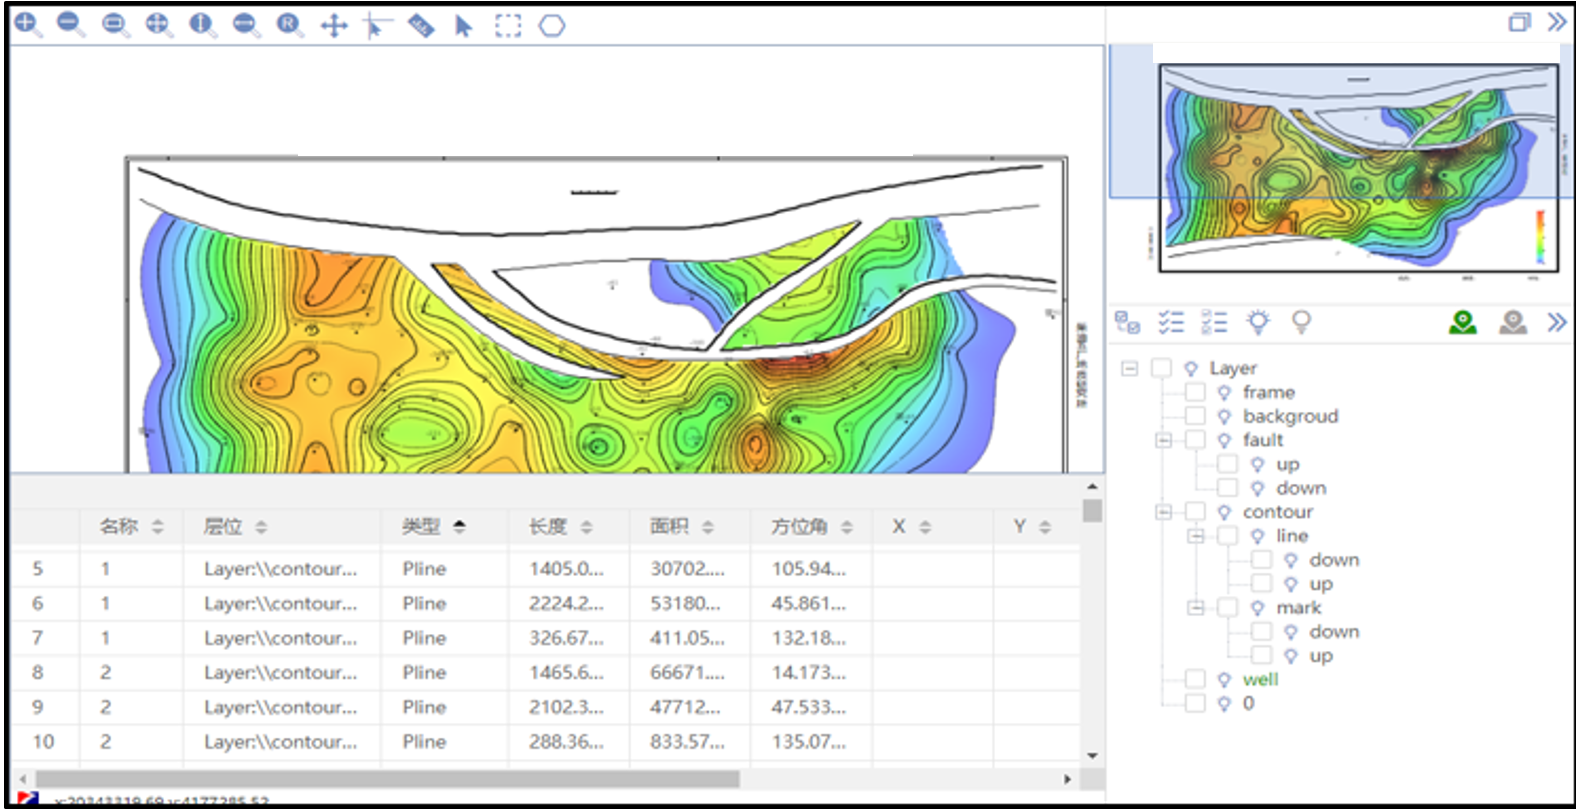Collapse the fault layer tree node
The height and width of the screenshot is (809, 1576).
coord(1163,440)
